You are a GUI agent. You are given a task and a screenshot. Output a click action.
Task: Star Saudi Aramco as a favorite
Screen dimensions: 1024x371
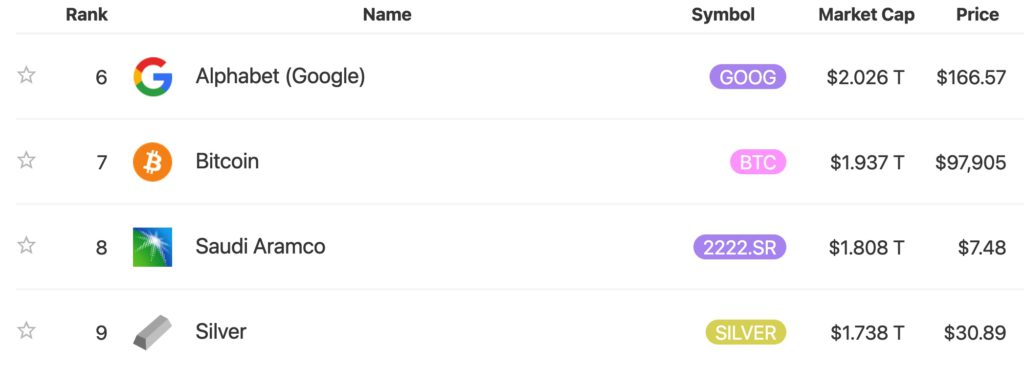click(26, 246)
